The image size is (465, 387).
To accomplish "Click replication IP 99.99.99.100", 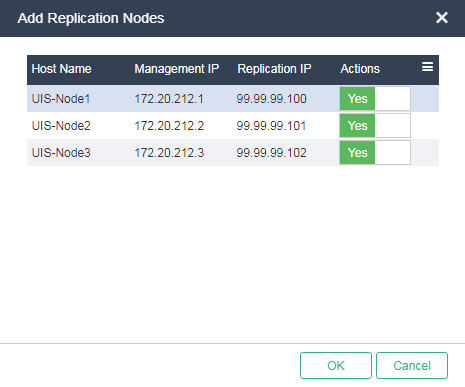I will 271,99.
